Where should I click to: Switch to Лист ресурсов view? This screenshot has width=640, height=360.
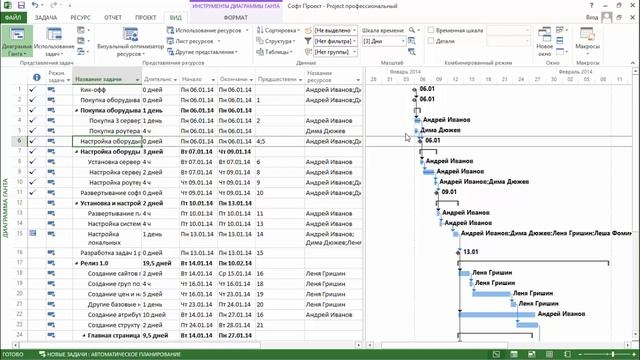[x=193, y=41]
